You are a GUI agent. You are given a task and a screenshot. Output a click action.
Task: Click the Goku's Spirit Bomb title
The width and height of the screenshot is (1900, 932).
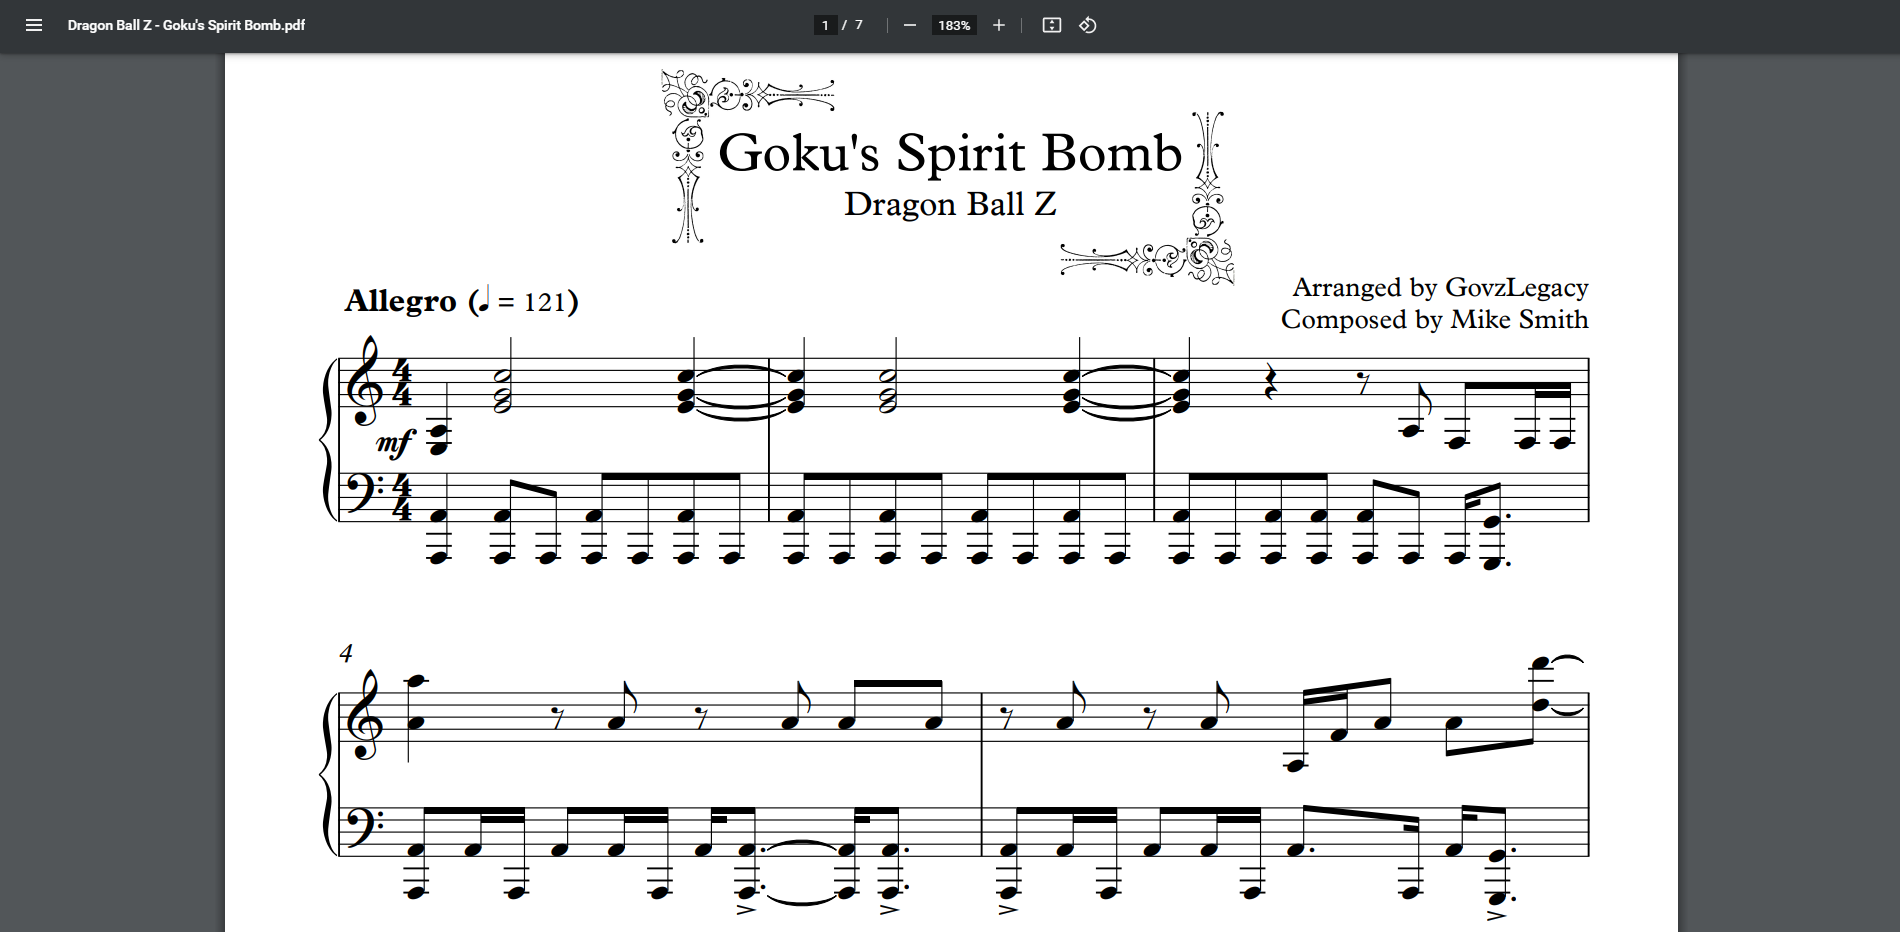[x=949, y=153]
